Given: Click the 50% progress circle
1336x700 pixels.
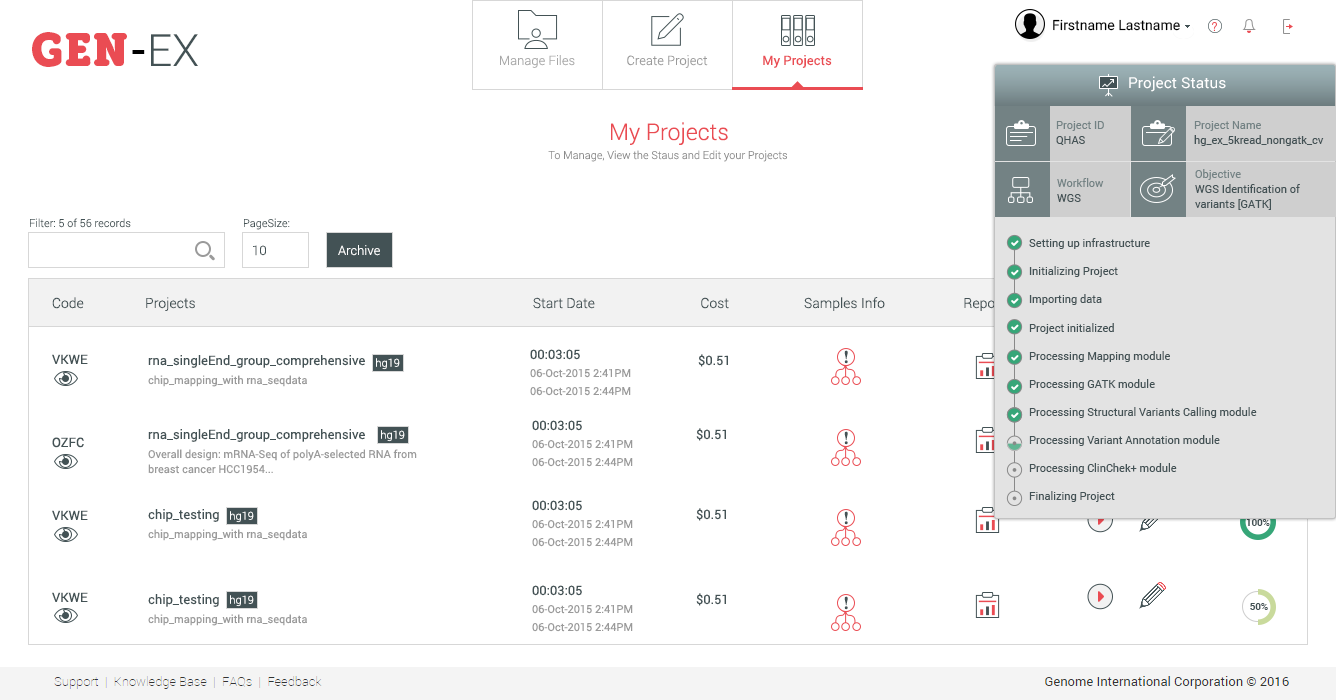Looking at the screenshot, I should pyautogui.click(x=1258, y=607).
